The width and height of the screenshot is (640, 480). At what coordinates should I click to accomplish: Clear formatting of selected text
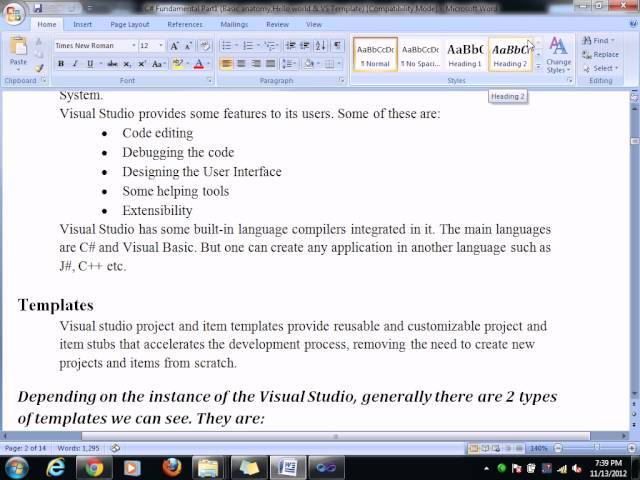[205, 46]
